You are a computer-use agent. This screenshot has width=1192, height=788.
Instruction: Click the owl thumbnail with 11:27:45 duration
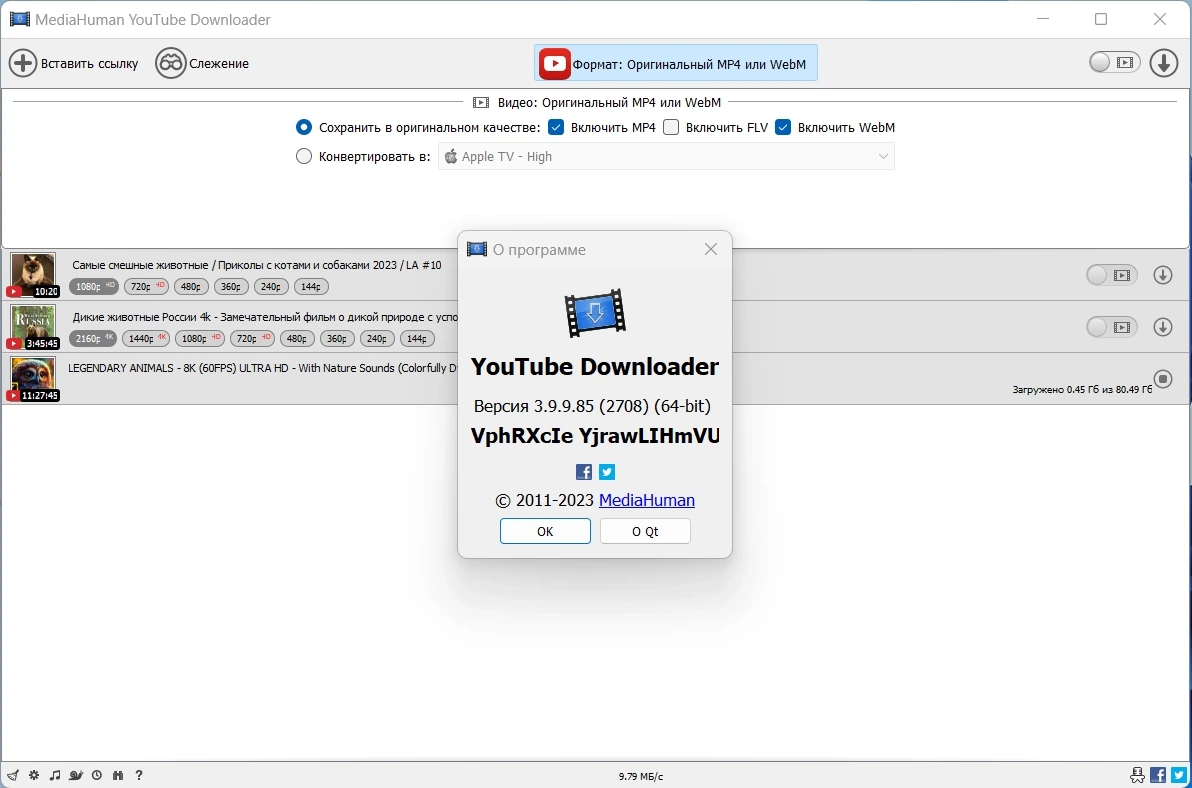(x=33, y=378)
